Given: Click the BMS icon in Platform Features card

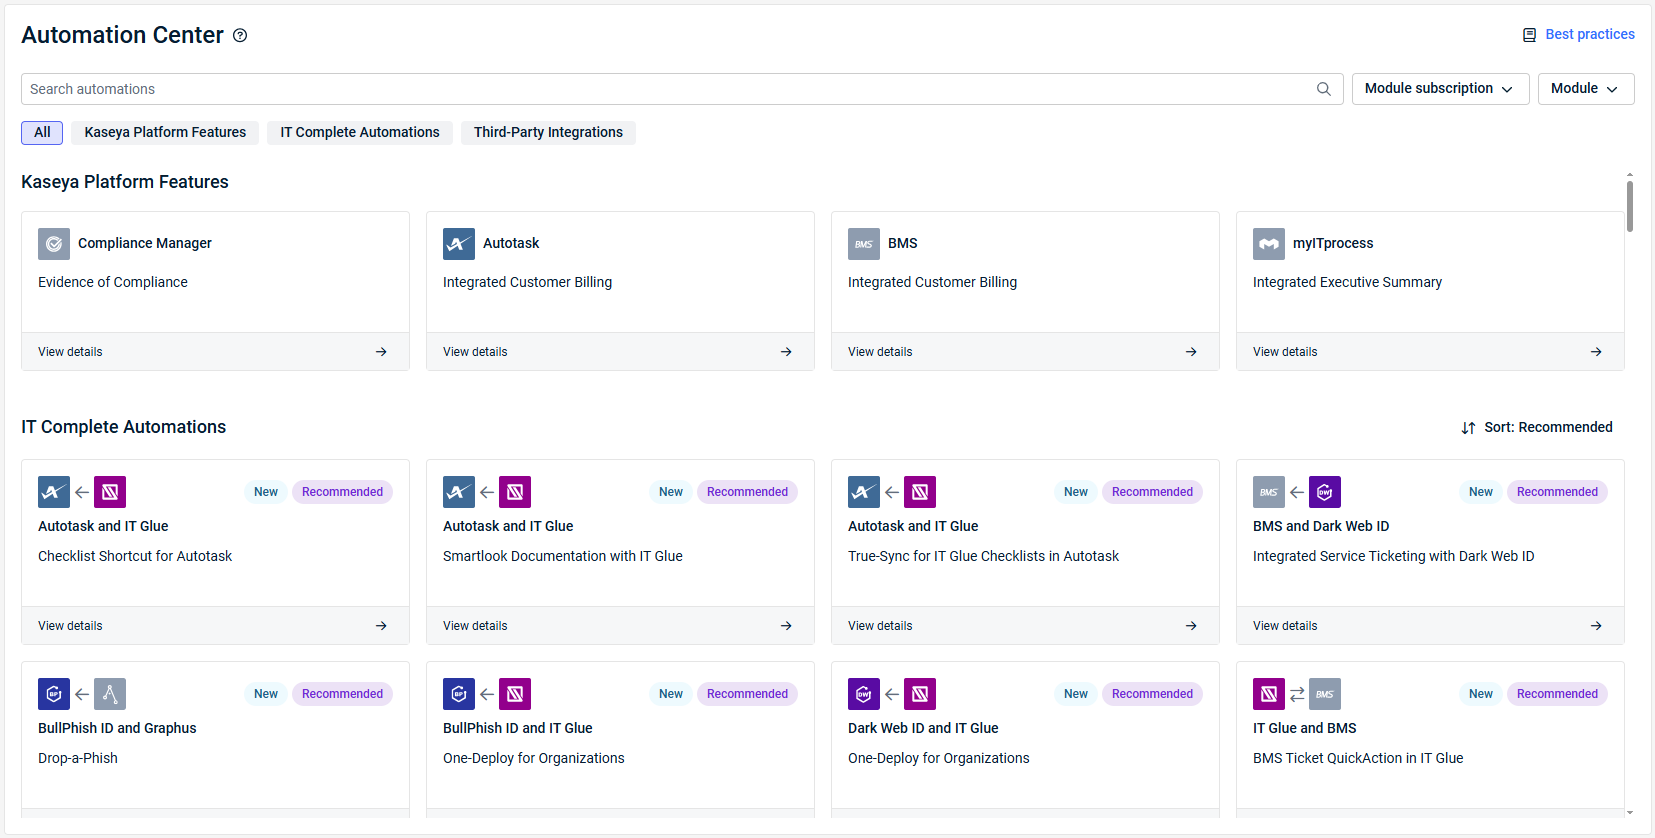Looking at the screenshot, I should (x=864, y=244).
